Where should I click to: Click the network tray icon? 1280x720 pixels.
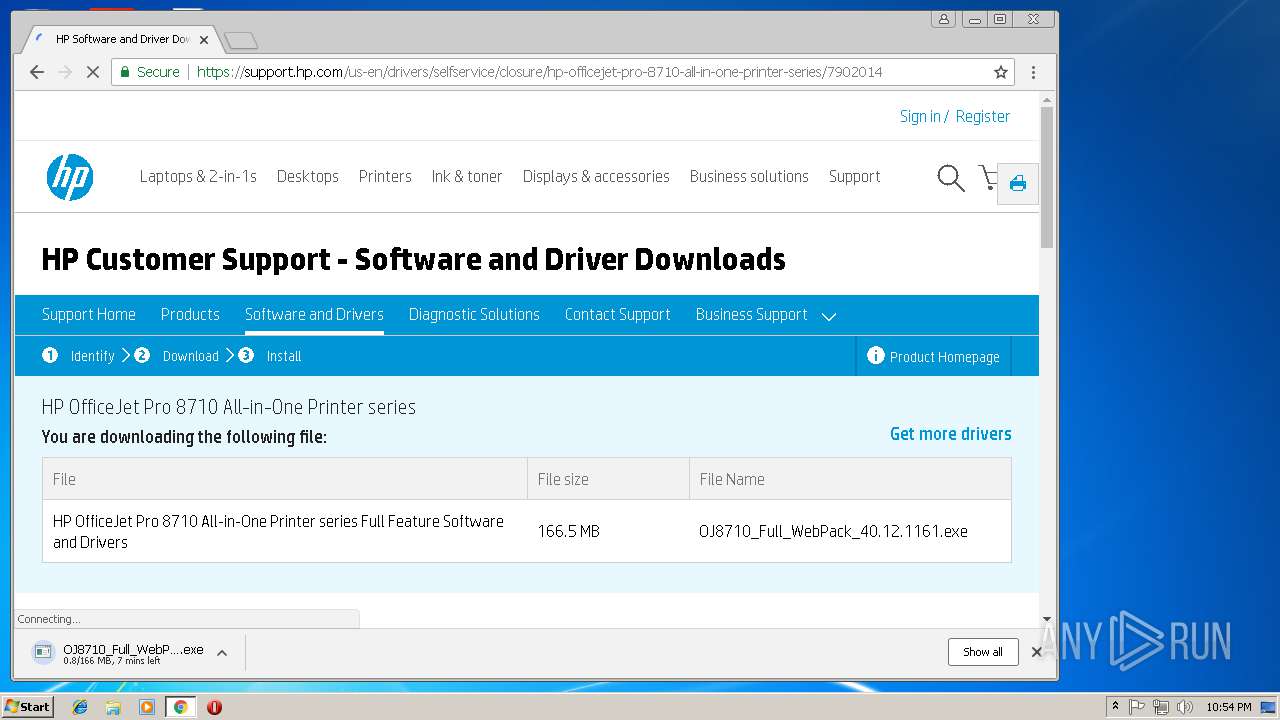point(1161,707)
